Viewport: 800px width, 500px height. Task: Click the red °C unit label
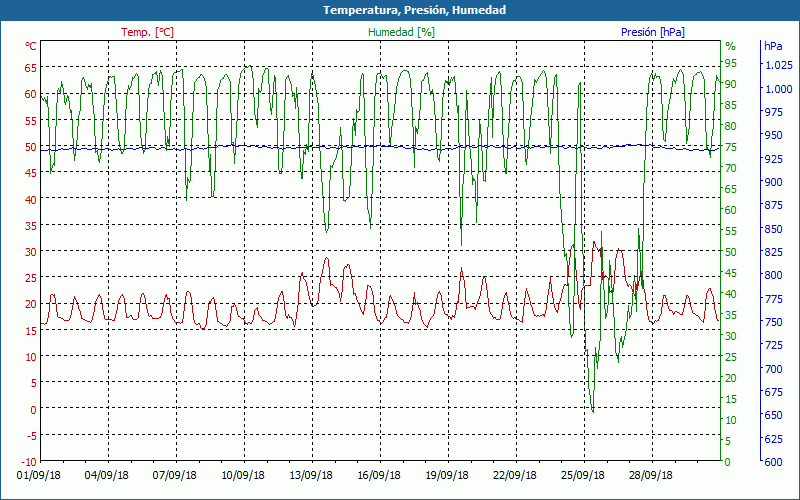click(31, 46)
